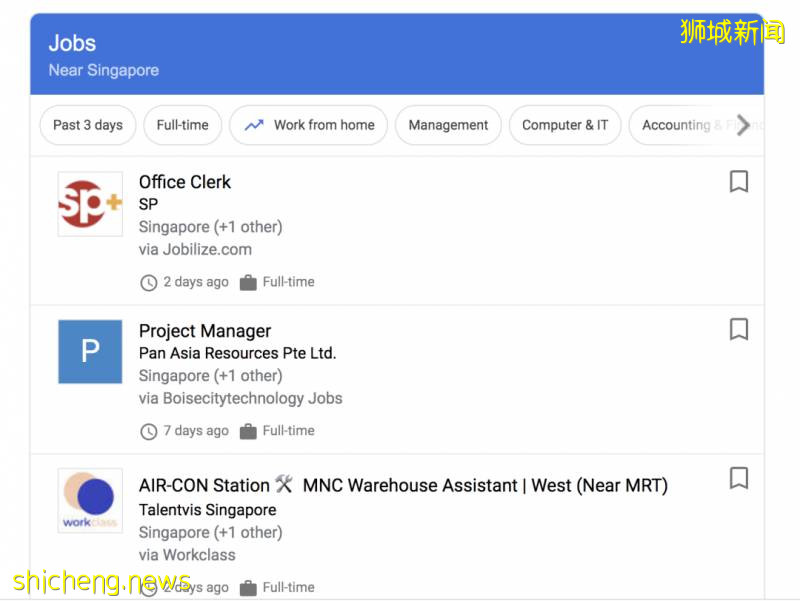Viewport: 800px width, 601px height.
Task: Click the SP company logo
Action: (x=90, y=204)
